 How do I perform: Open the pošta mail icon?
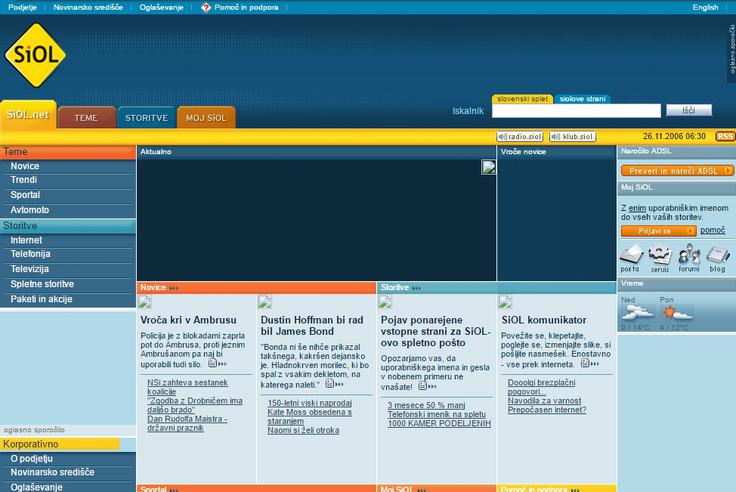pos(631,257)
